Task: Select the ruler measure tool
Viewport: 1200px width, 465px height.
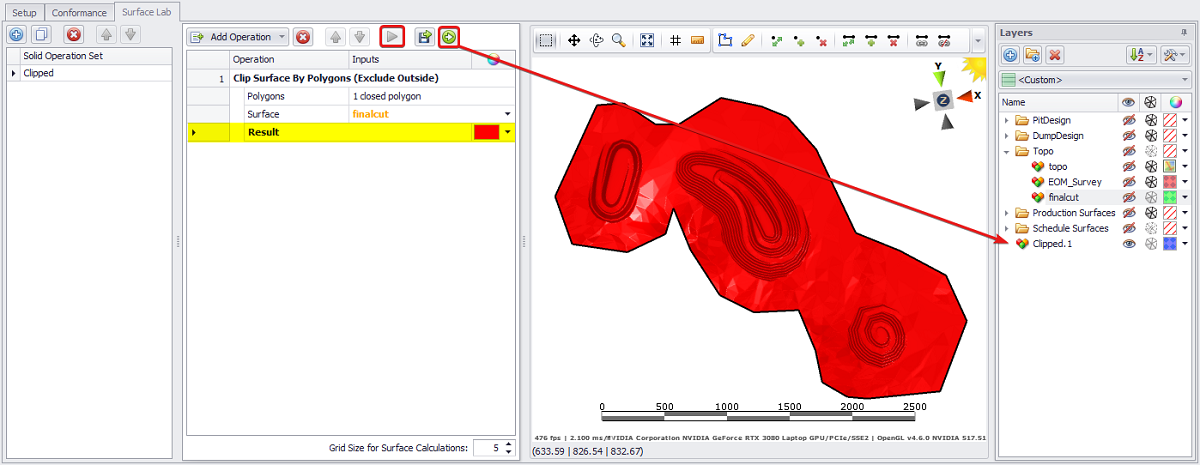Action: pos(698,41)
